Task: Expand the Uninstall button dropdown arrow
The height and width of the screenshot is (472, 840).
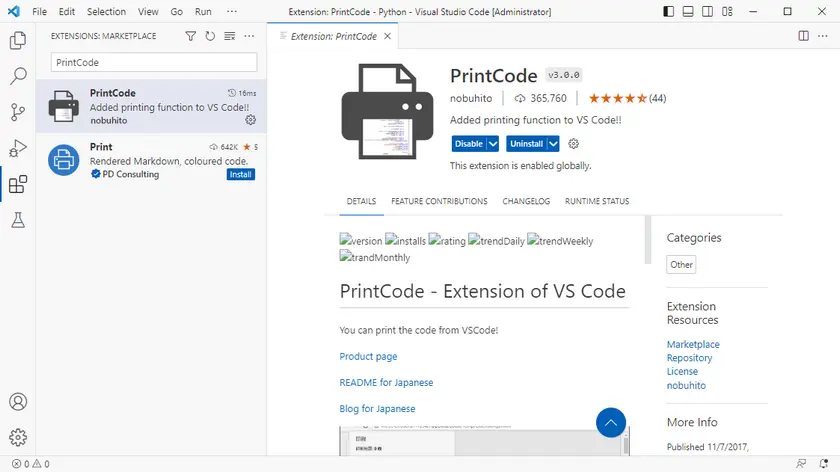Action: [x=553, y=144]
